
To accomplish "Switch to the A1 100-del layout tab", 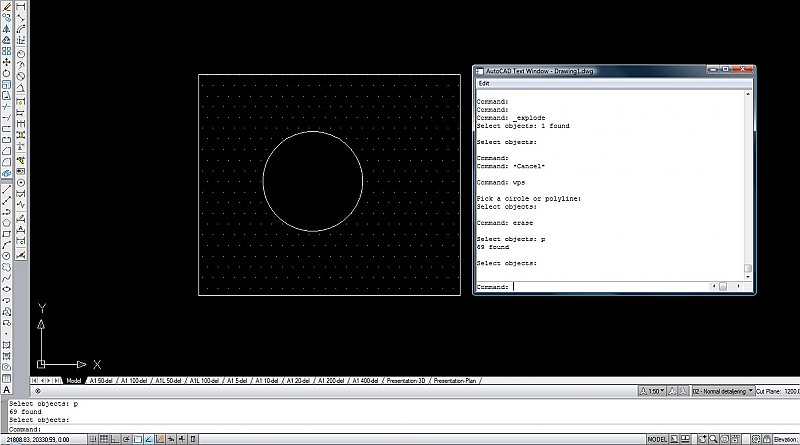I will pyautogui.click(x=134, y=381).
